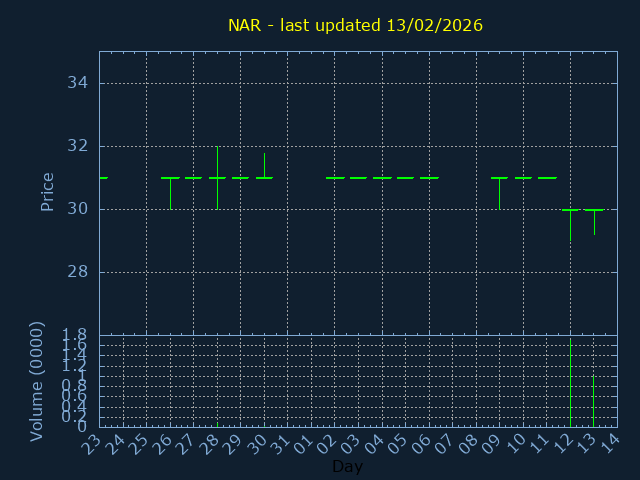Viewport: 640px width, 480px height.
Task: Select the 32 price tick label
Action: tap(78, 146)
